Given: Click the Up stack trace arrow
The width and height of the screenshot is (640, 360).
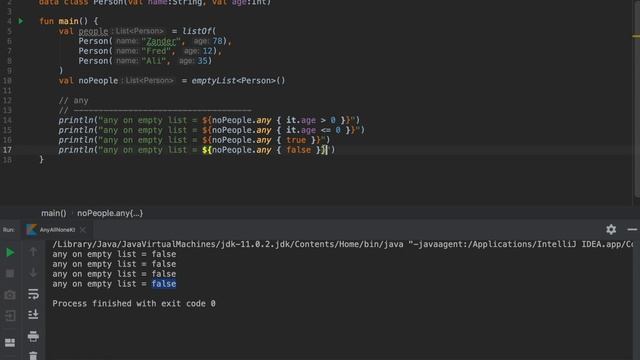Looking at the screenshot, I should [x=33, y=252].
